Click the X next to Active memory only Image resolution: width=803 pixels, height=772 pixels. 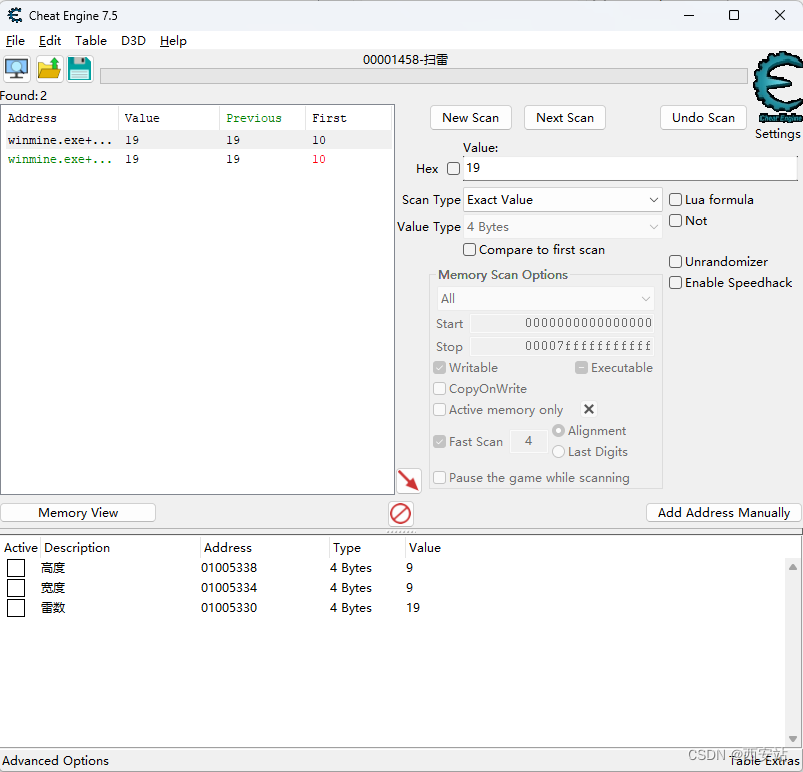(x=589, y=409)
